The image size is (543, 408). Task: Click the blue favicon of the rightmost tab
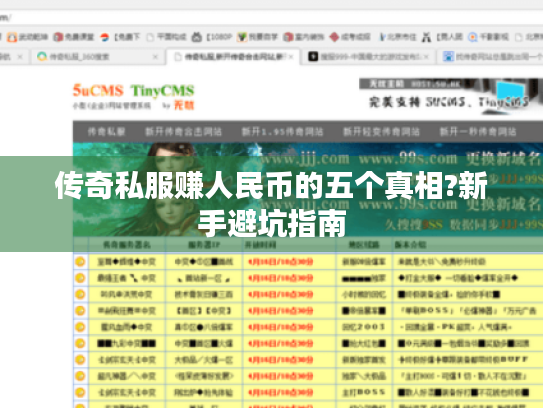(x=448, y=56)
